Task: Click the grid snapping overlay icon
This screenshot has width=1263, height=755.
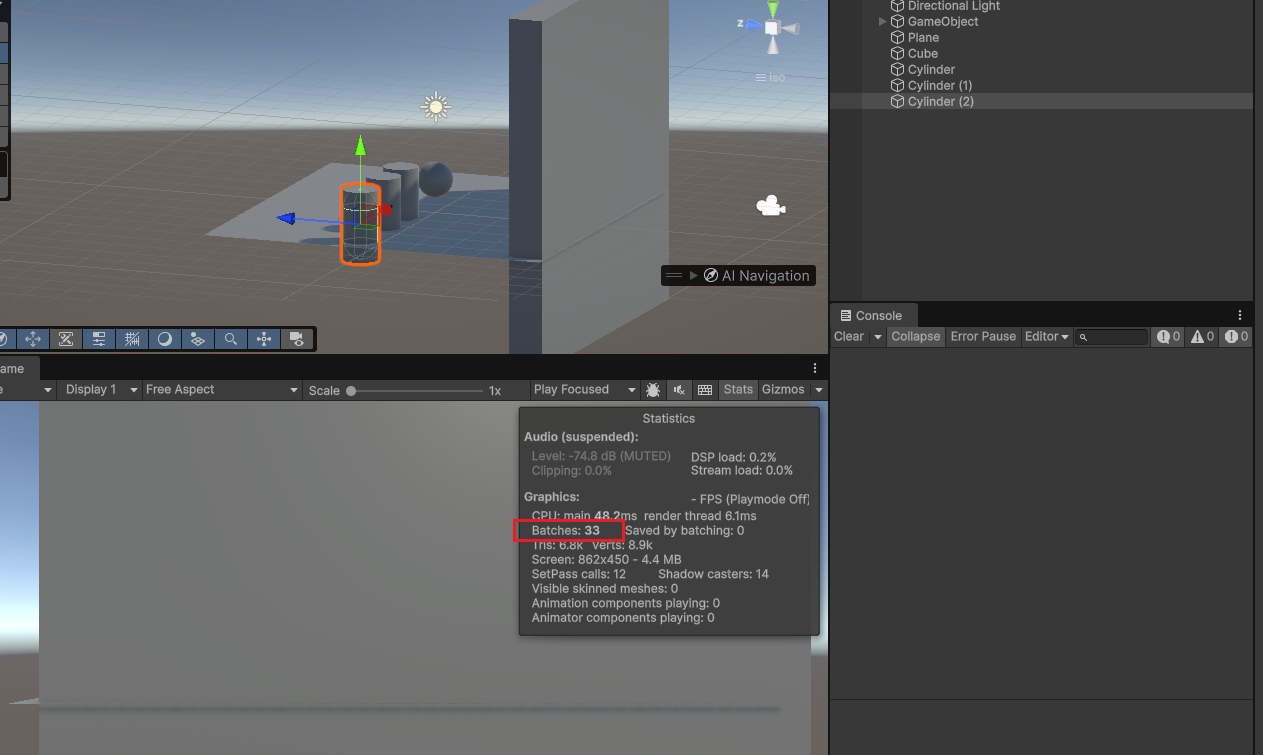Action: (x=132, y=339)
